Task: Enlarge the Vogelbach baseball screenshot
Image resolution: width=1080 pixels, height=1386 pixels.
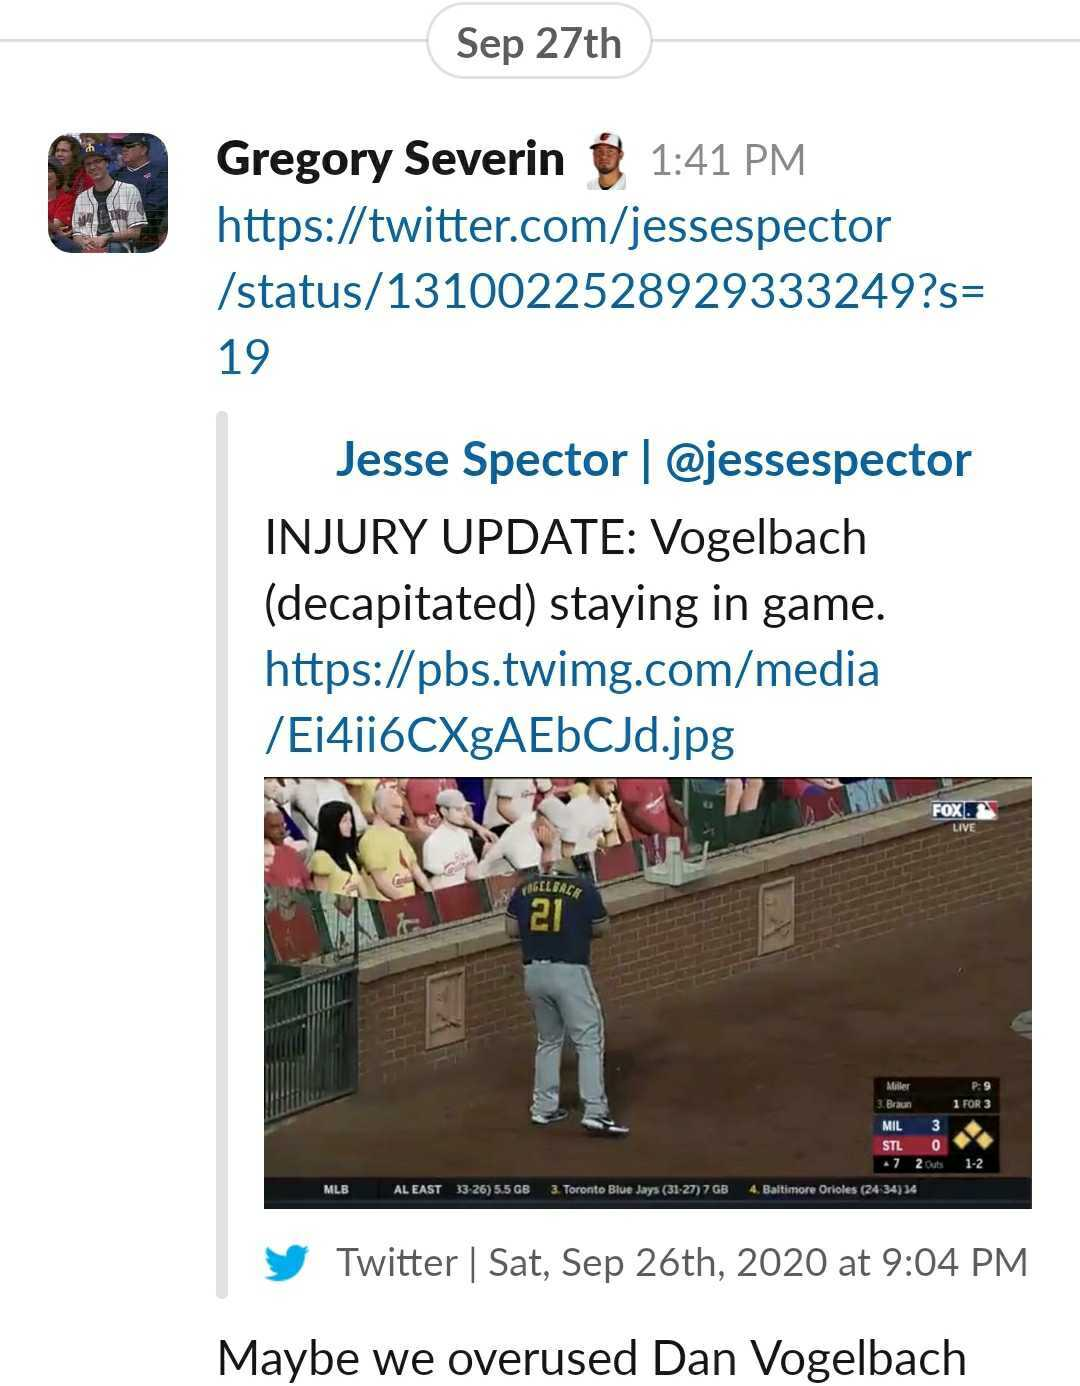Action: [648, 993]
